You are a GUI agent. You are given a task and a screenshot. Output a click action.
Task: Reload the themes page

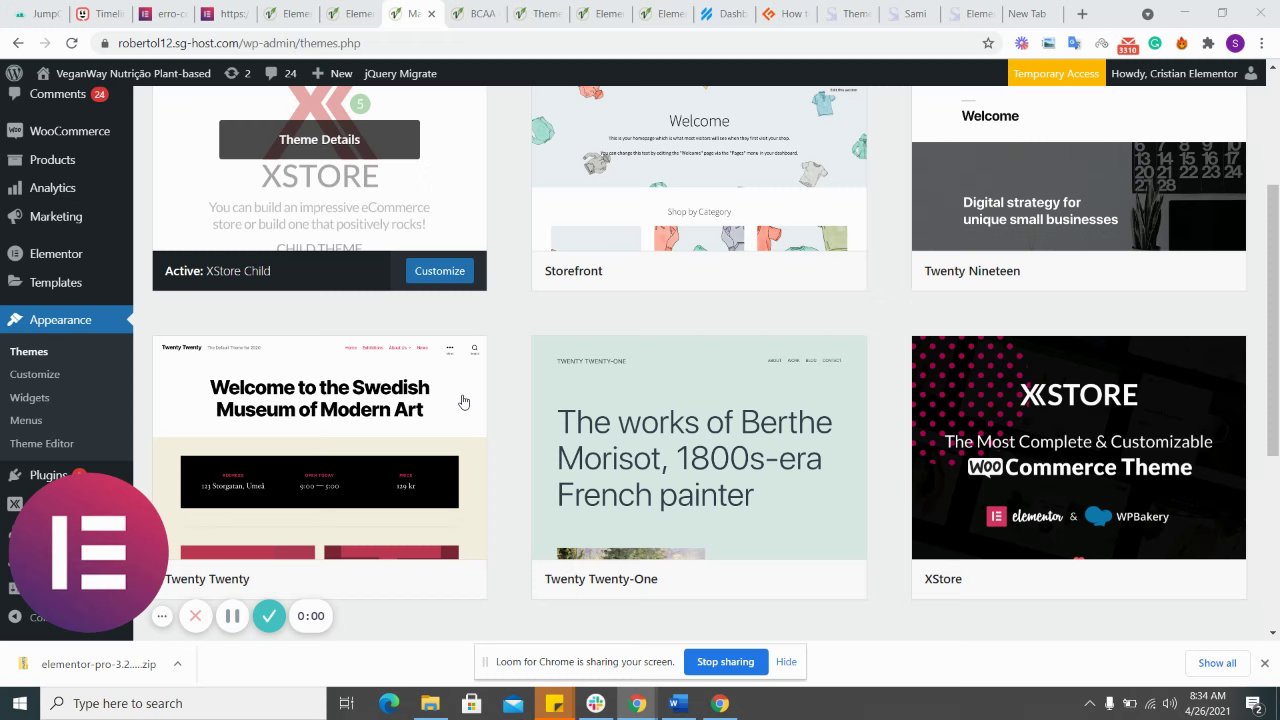[x=72, y=43]
